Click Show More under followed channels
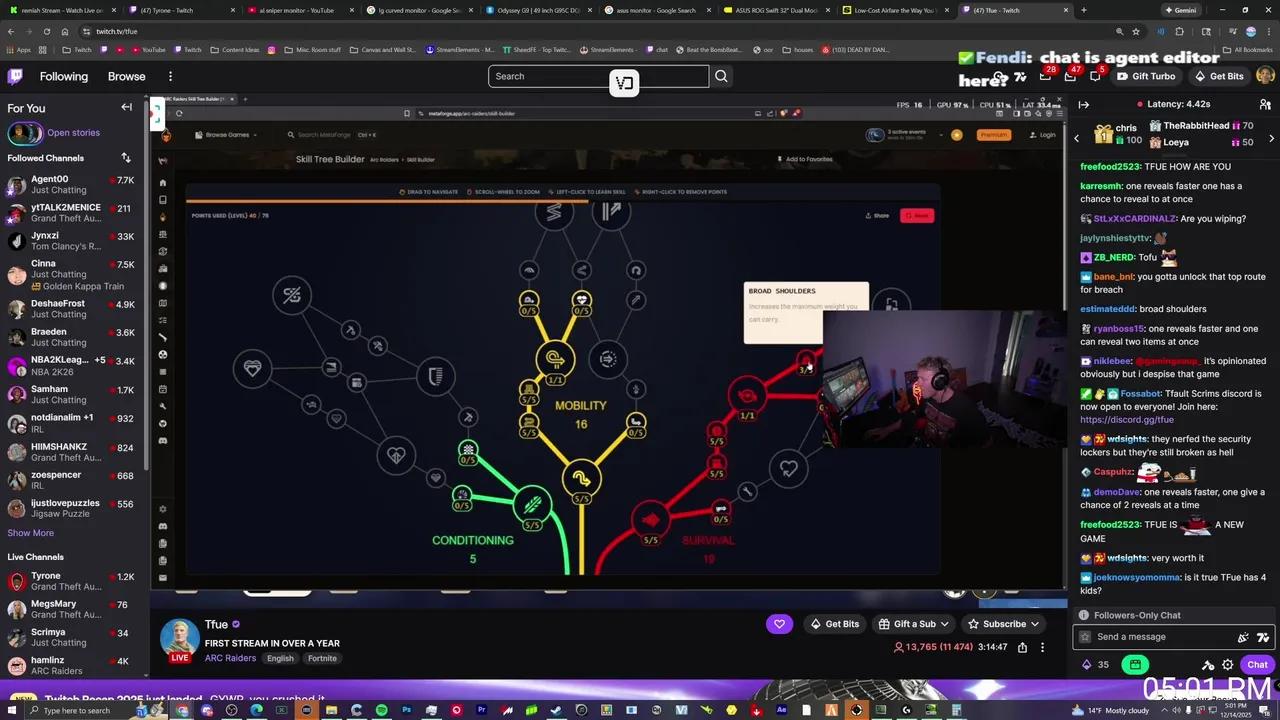The image size is (1280, 720). pos(30,533)
